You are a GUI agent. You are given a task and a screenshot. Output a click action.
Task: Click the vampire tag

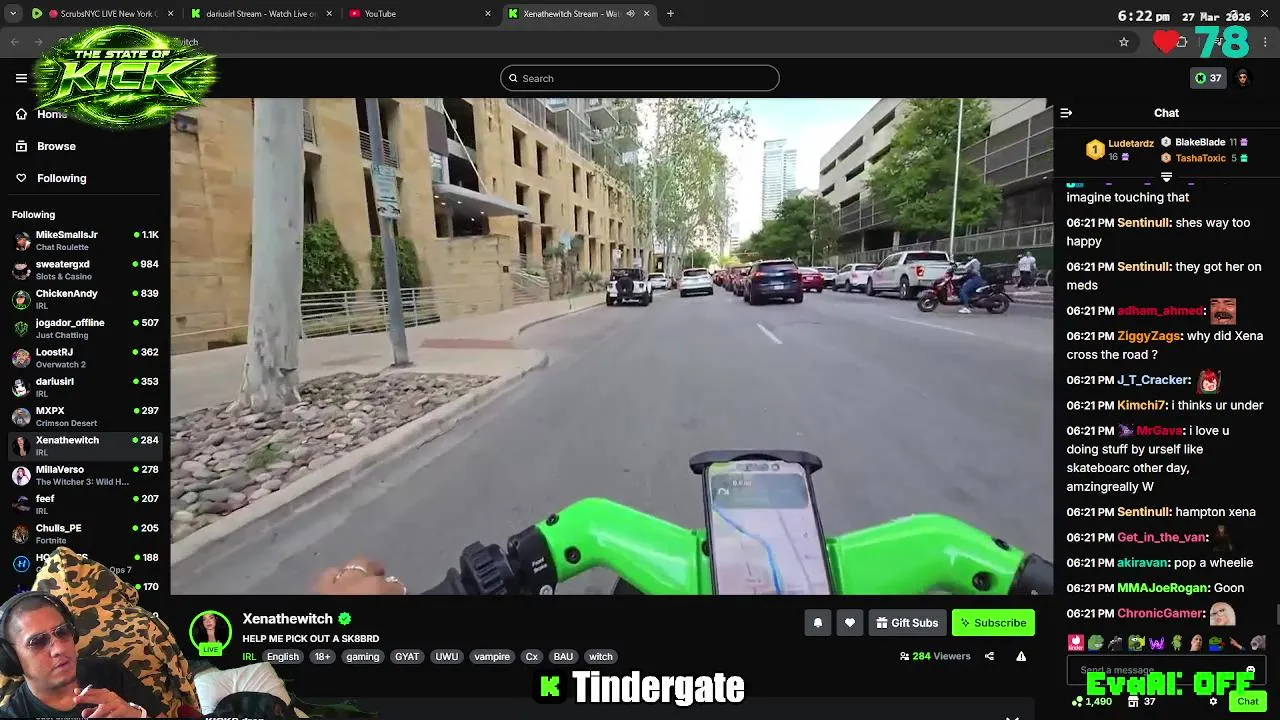click(x=492, y=657)
